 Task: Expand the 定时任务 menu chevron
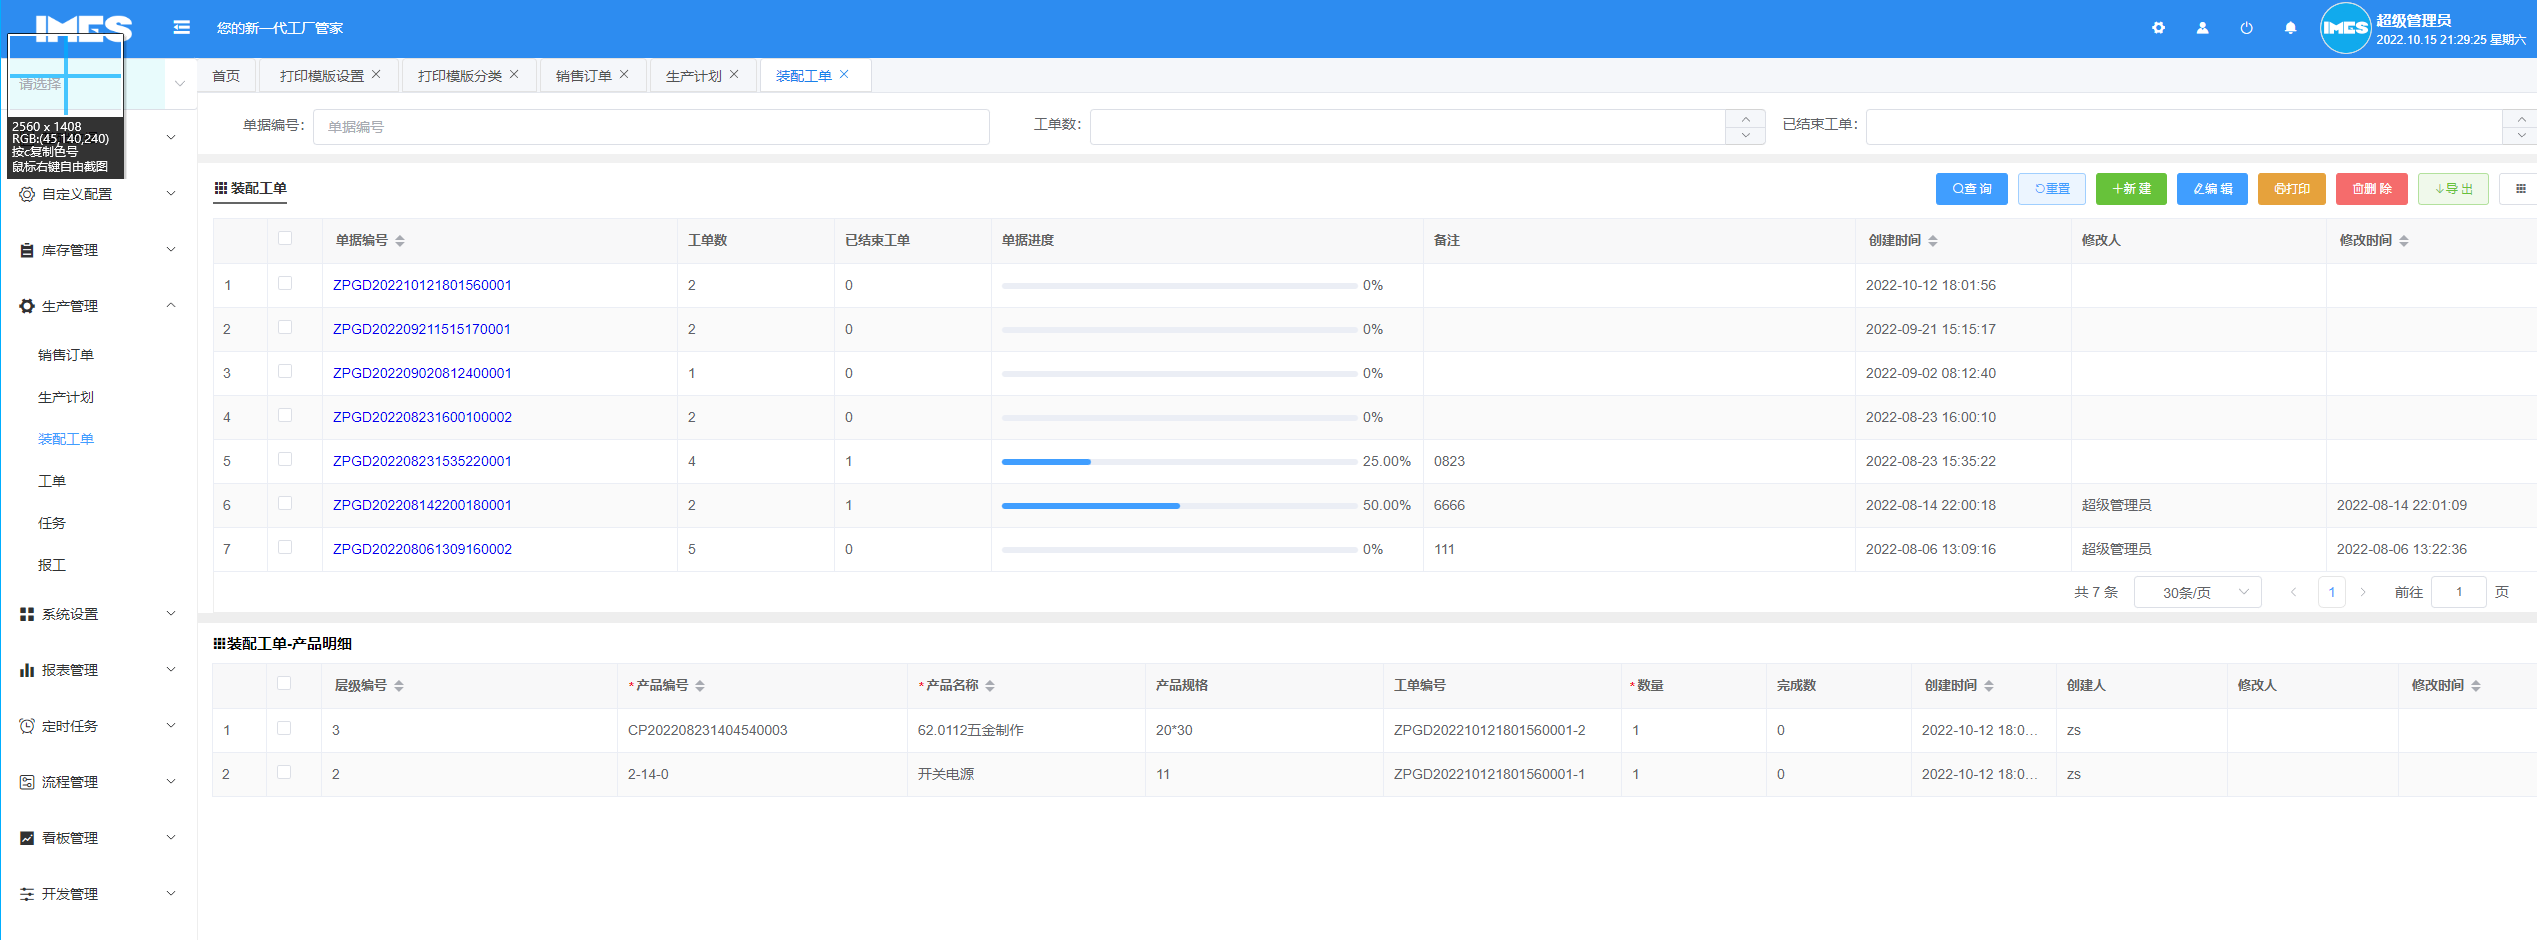[x=171, y=725]
